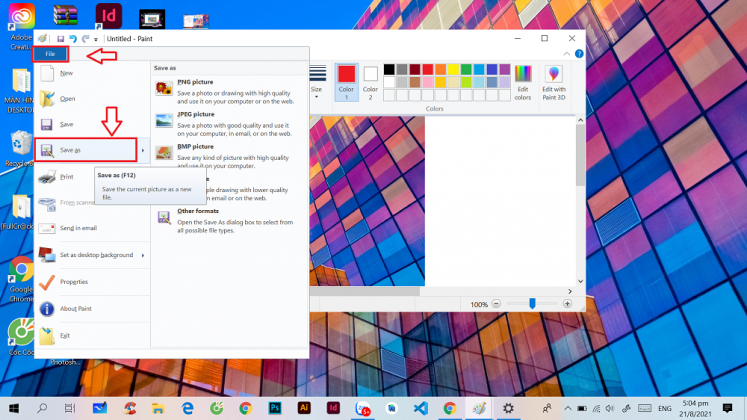
Task: Expand Set as desktop background submenu
Action: coord(142,255)
